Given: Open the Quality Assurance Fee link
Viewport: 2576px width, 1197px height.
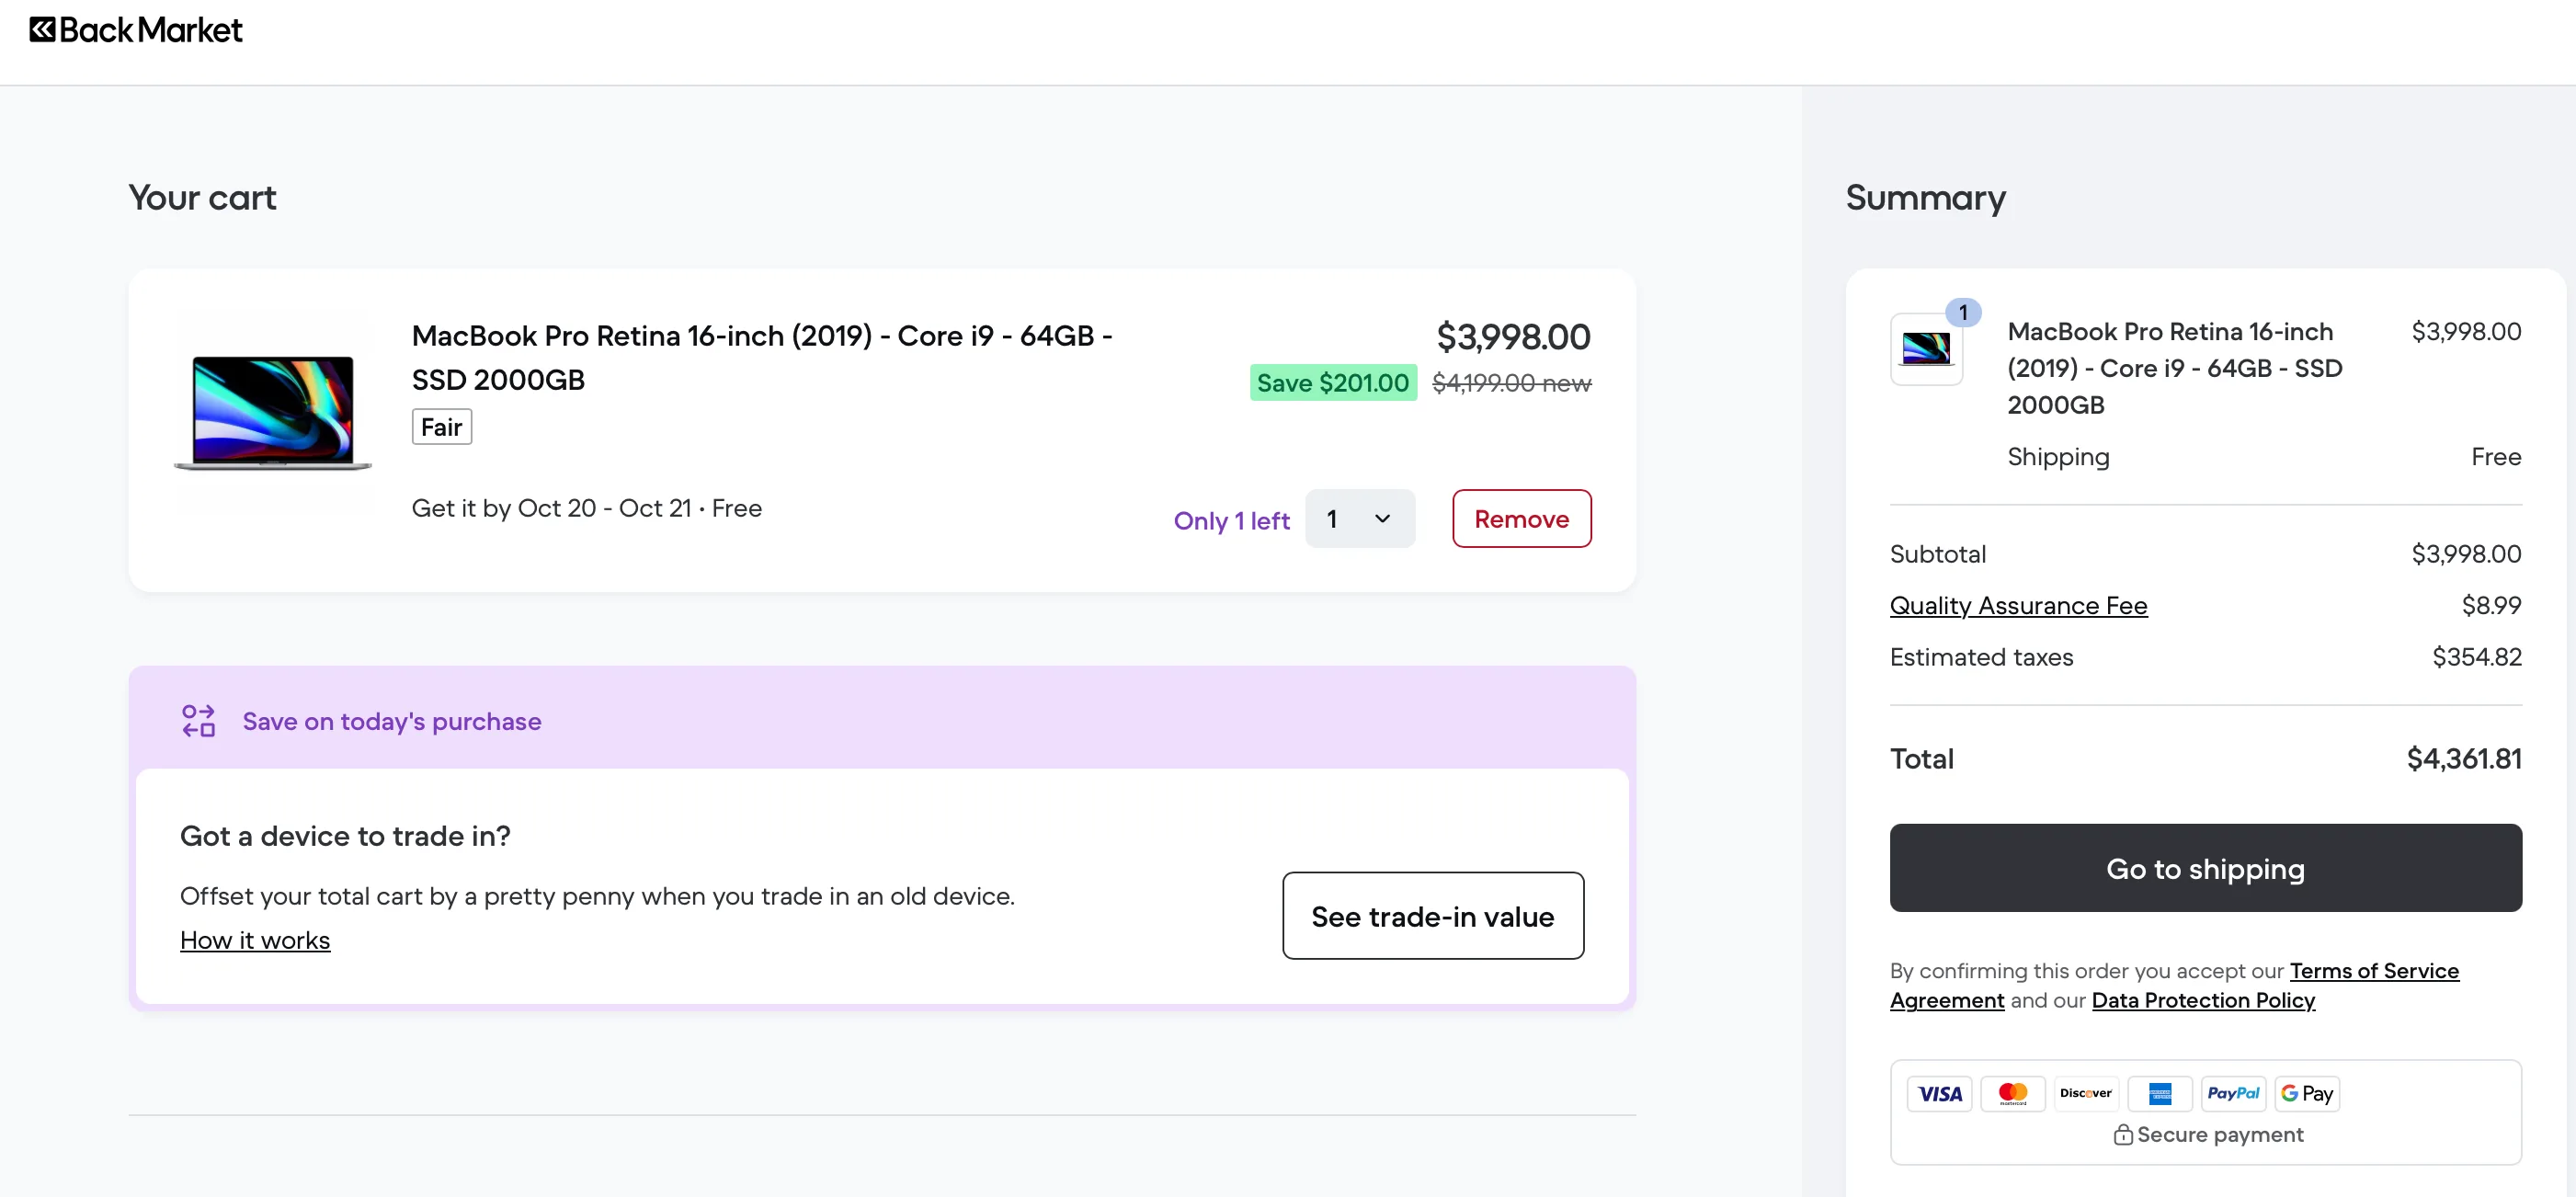Looking at the screenshot, I should point(2018,605).
